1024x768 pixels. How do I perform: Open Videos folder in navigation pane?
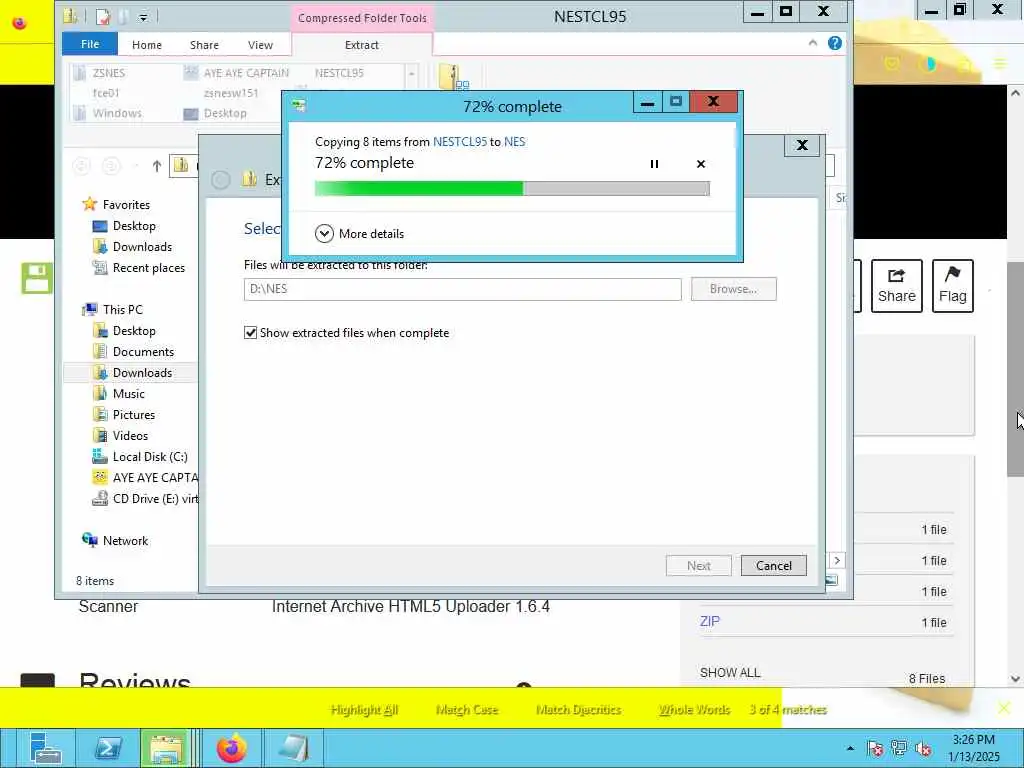pos(130,436)
